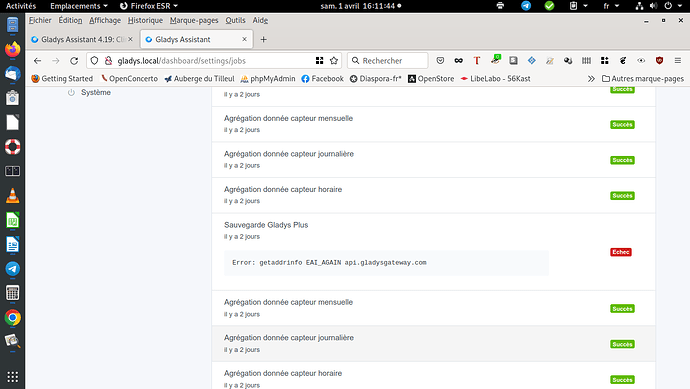Open the Marque-pages menu
690x389 pixels.
coord(194,20)
